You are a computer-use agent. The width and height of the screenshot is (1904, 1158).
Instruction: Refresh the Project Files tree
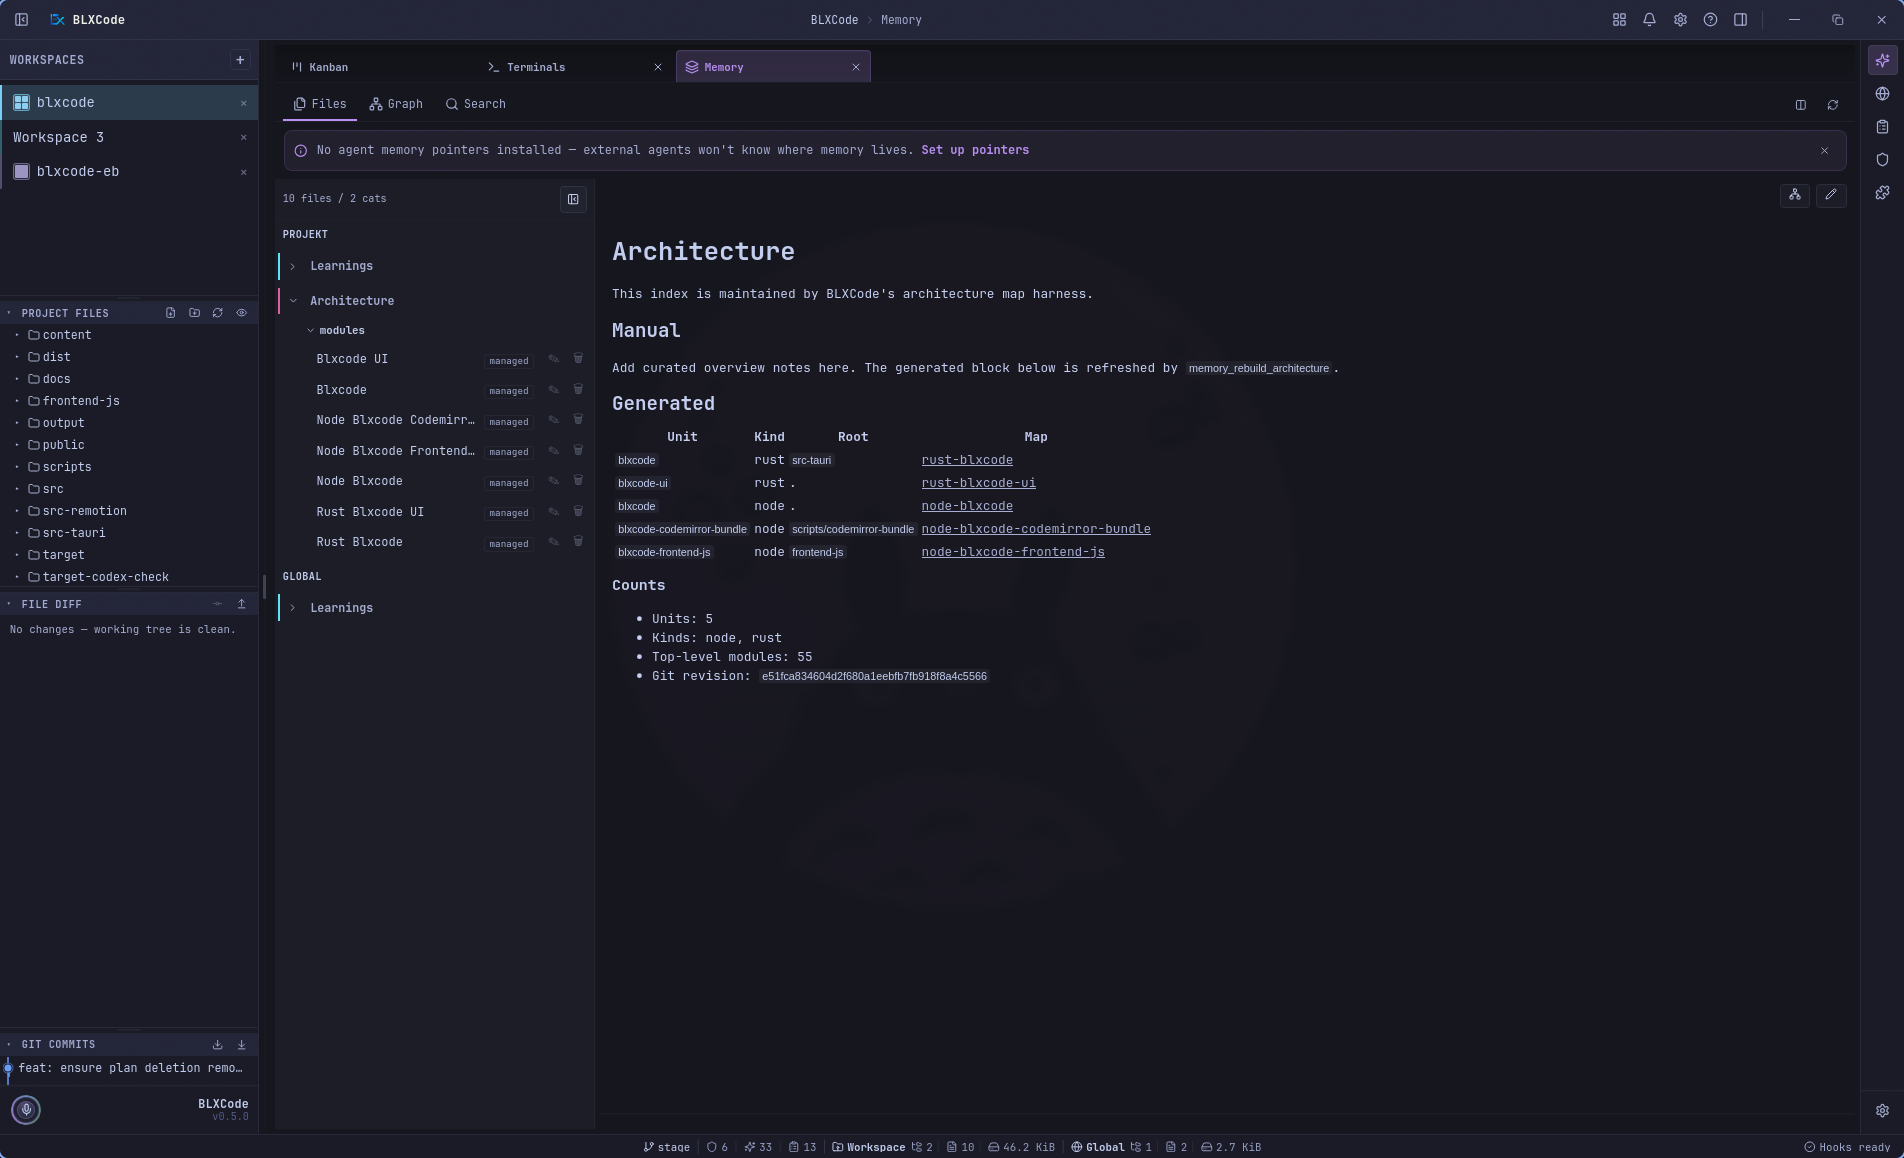click(218, 313)
